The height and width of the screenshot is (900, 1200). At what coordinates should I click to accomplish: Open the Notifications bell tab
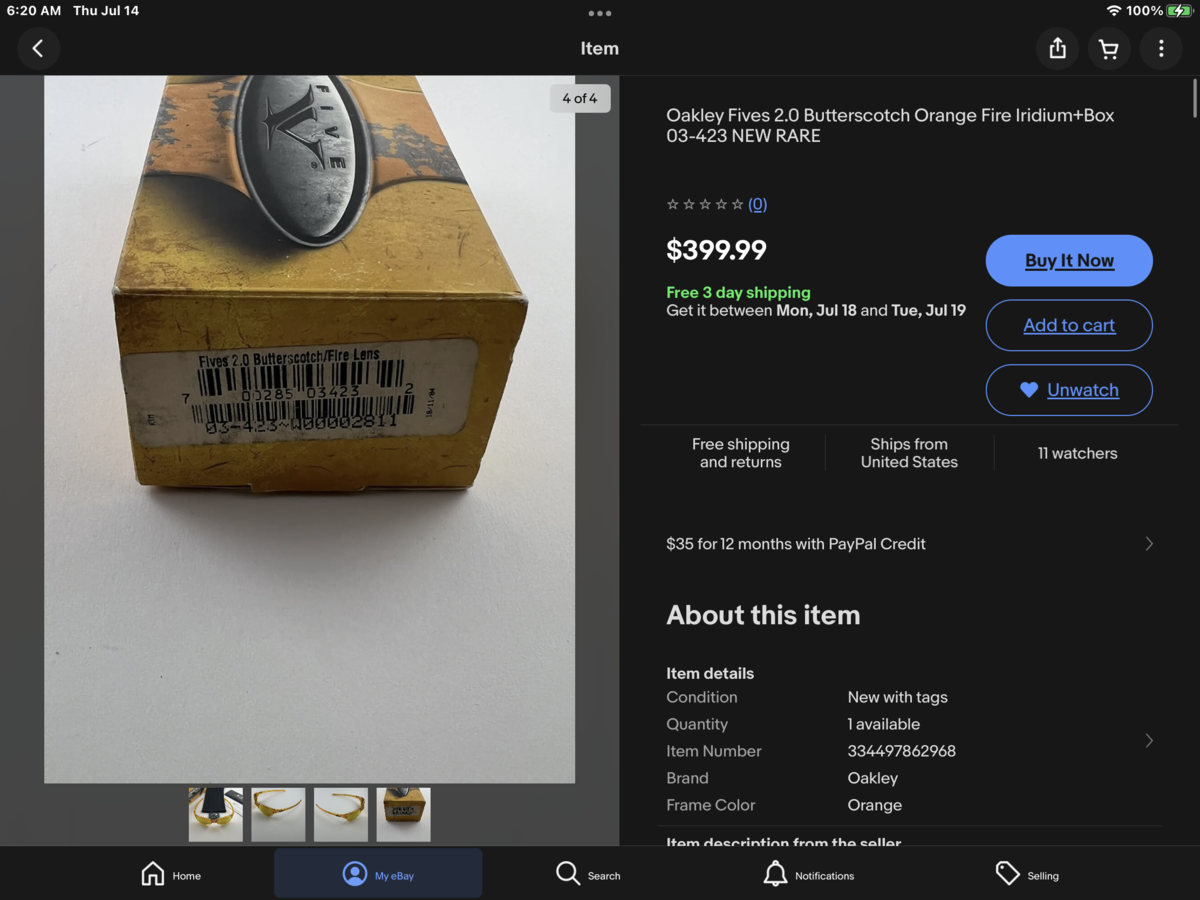coord(808,874)
